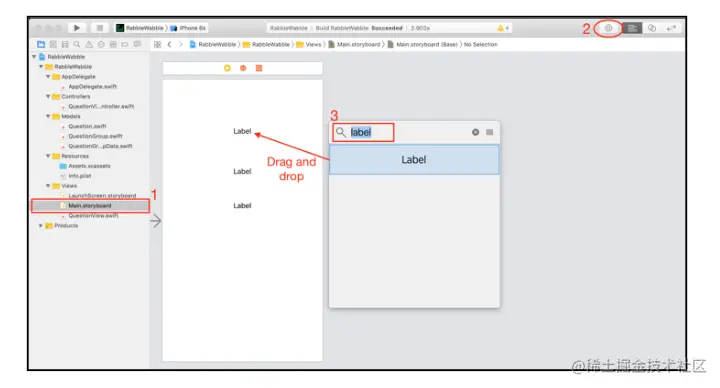Click the build status activity field
This screenshot has width=720, height=388.
click(x=389, y=28)
